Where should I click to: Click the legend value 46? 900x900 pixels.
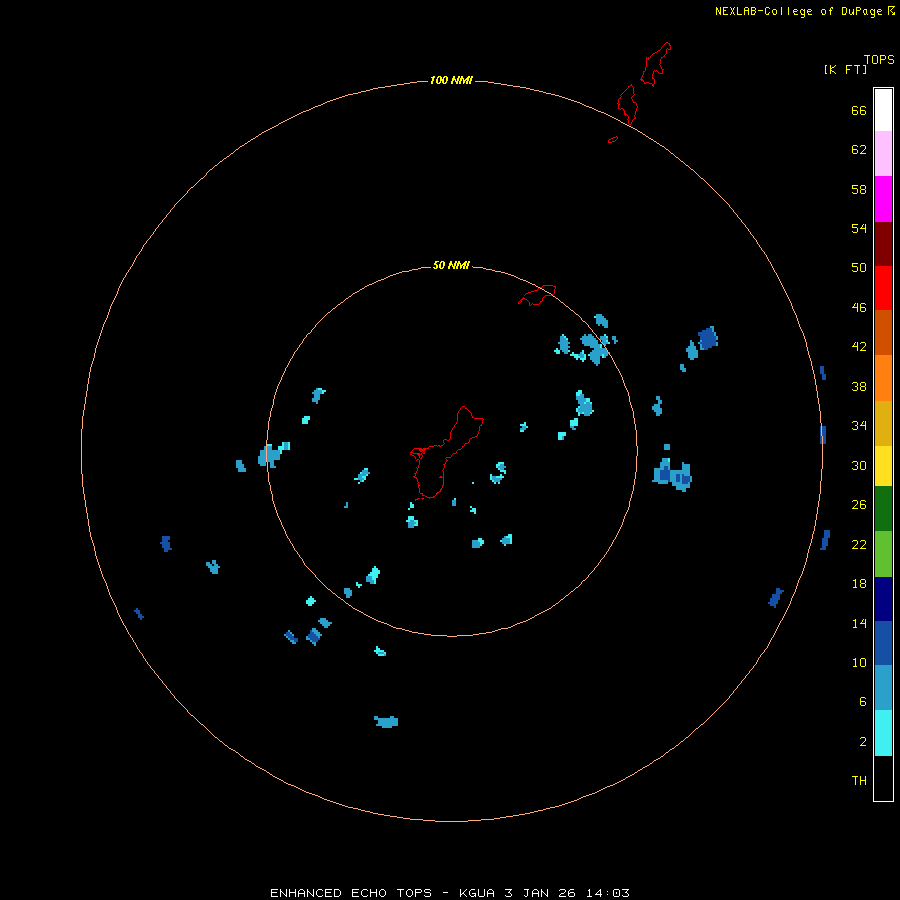pyautogui.click(x=859, y=308)
